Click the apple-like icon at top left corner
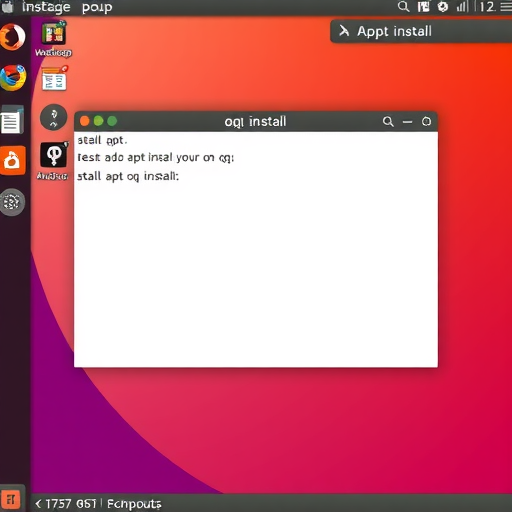This screenshot has width=512, height=512. pos(7,7)
